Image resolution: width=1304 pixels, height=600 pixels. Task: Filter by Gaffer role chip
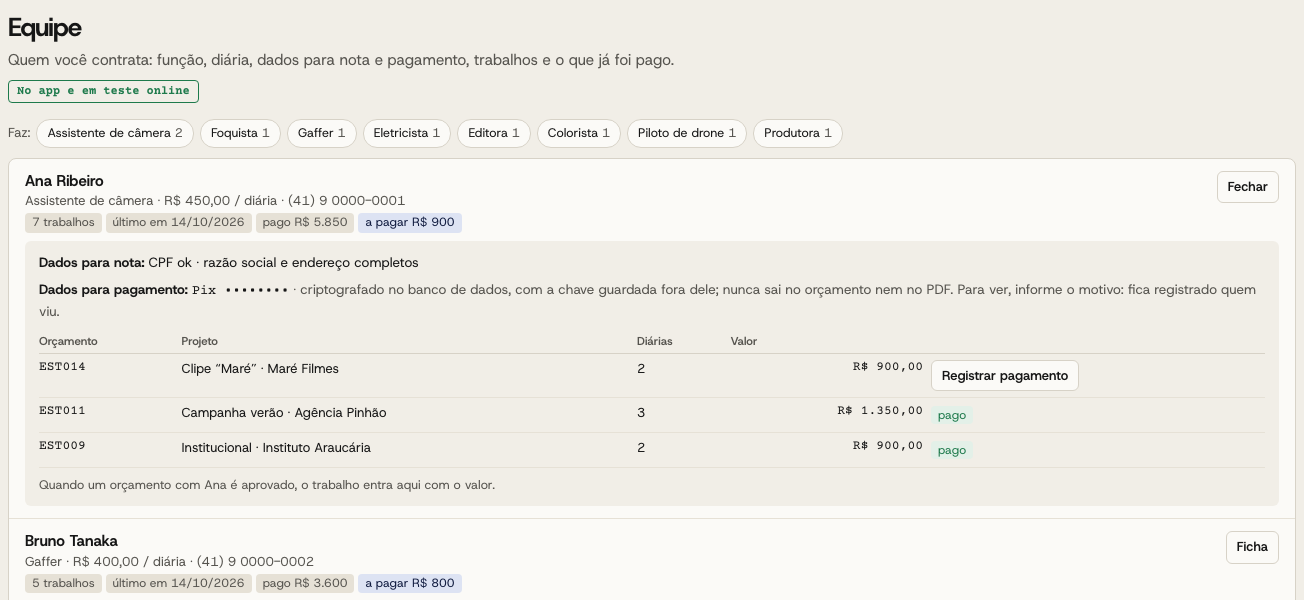click(x=322, y=133)
